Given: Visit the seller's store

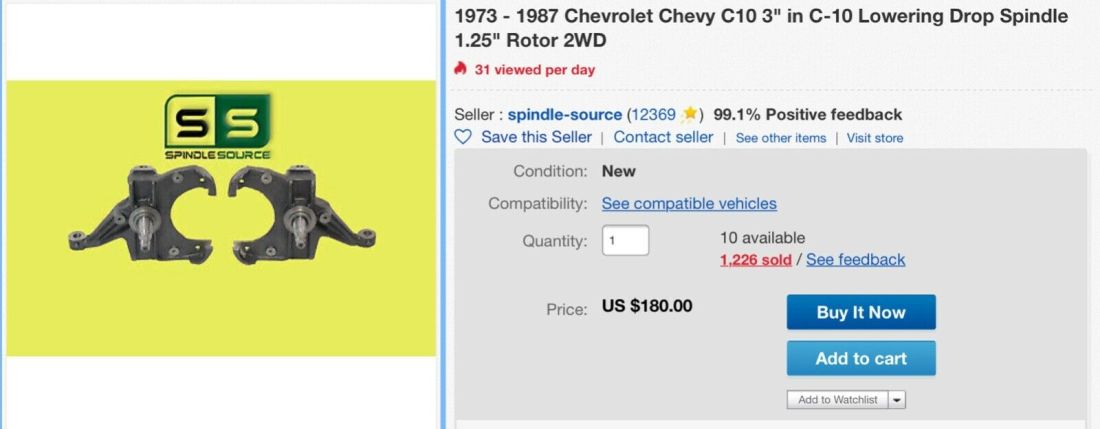Looking at the screenshot, I should tap(874, 138).
